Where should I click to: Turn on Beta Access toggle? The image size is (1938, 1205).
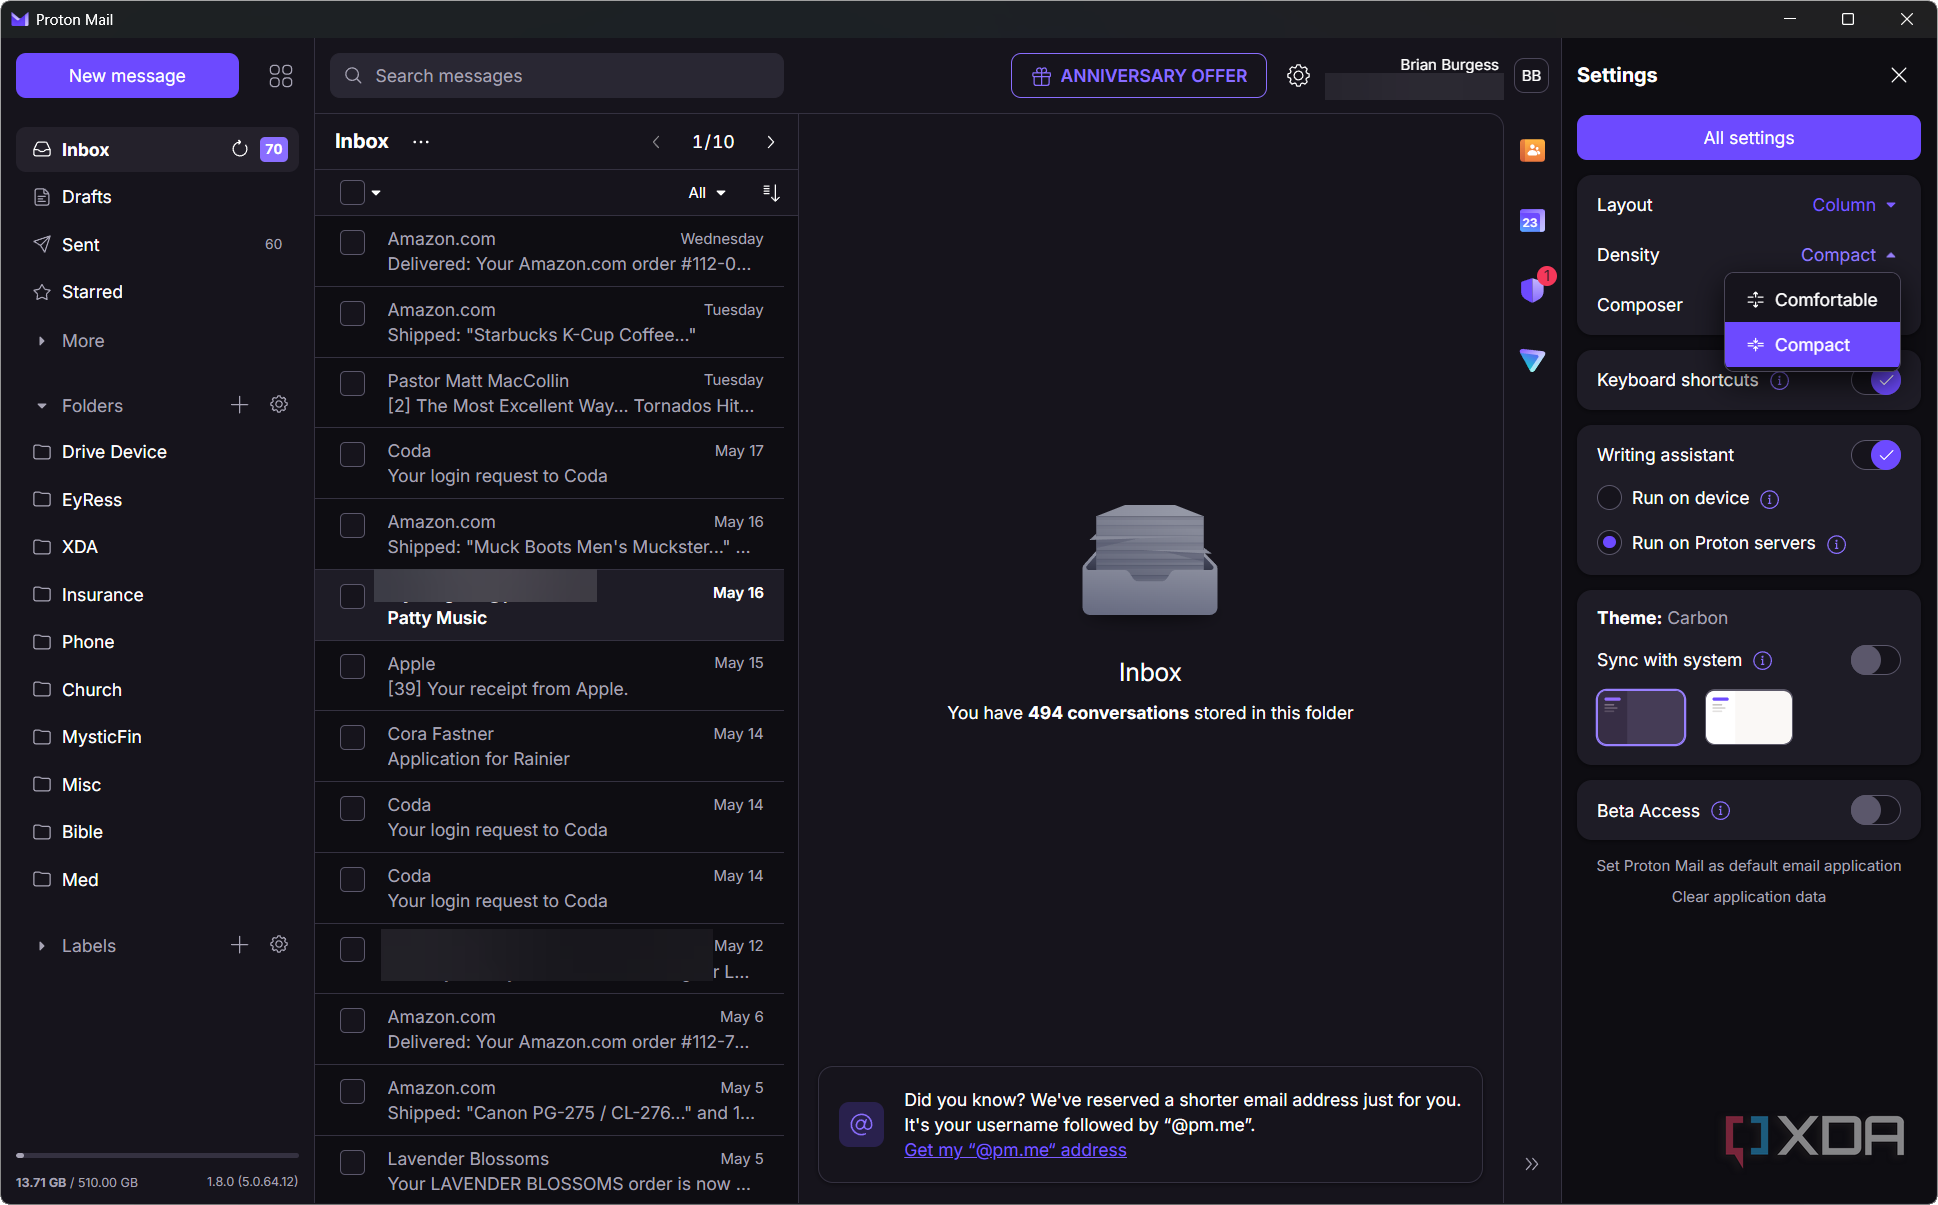pos(1876,810)
